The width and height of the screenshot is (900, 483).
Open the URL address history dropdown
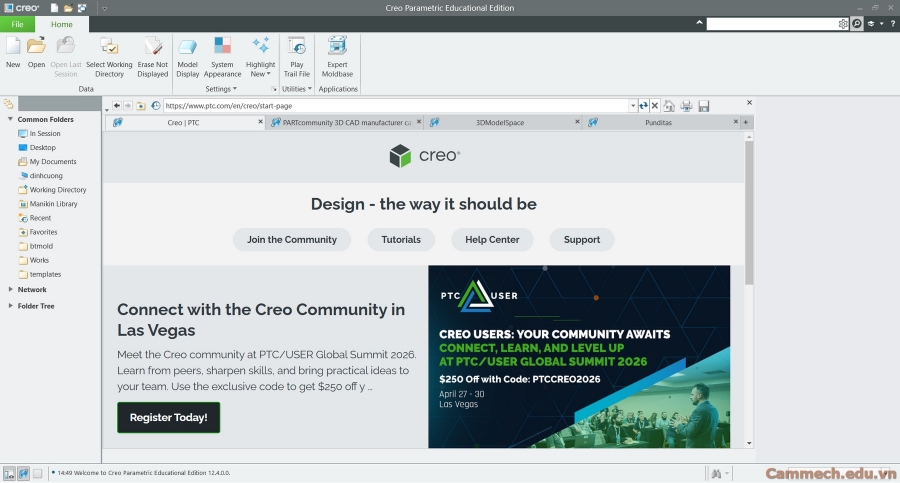pyautogui.click(x=633, y=106)
